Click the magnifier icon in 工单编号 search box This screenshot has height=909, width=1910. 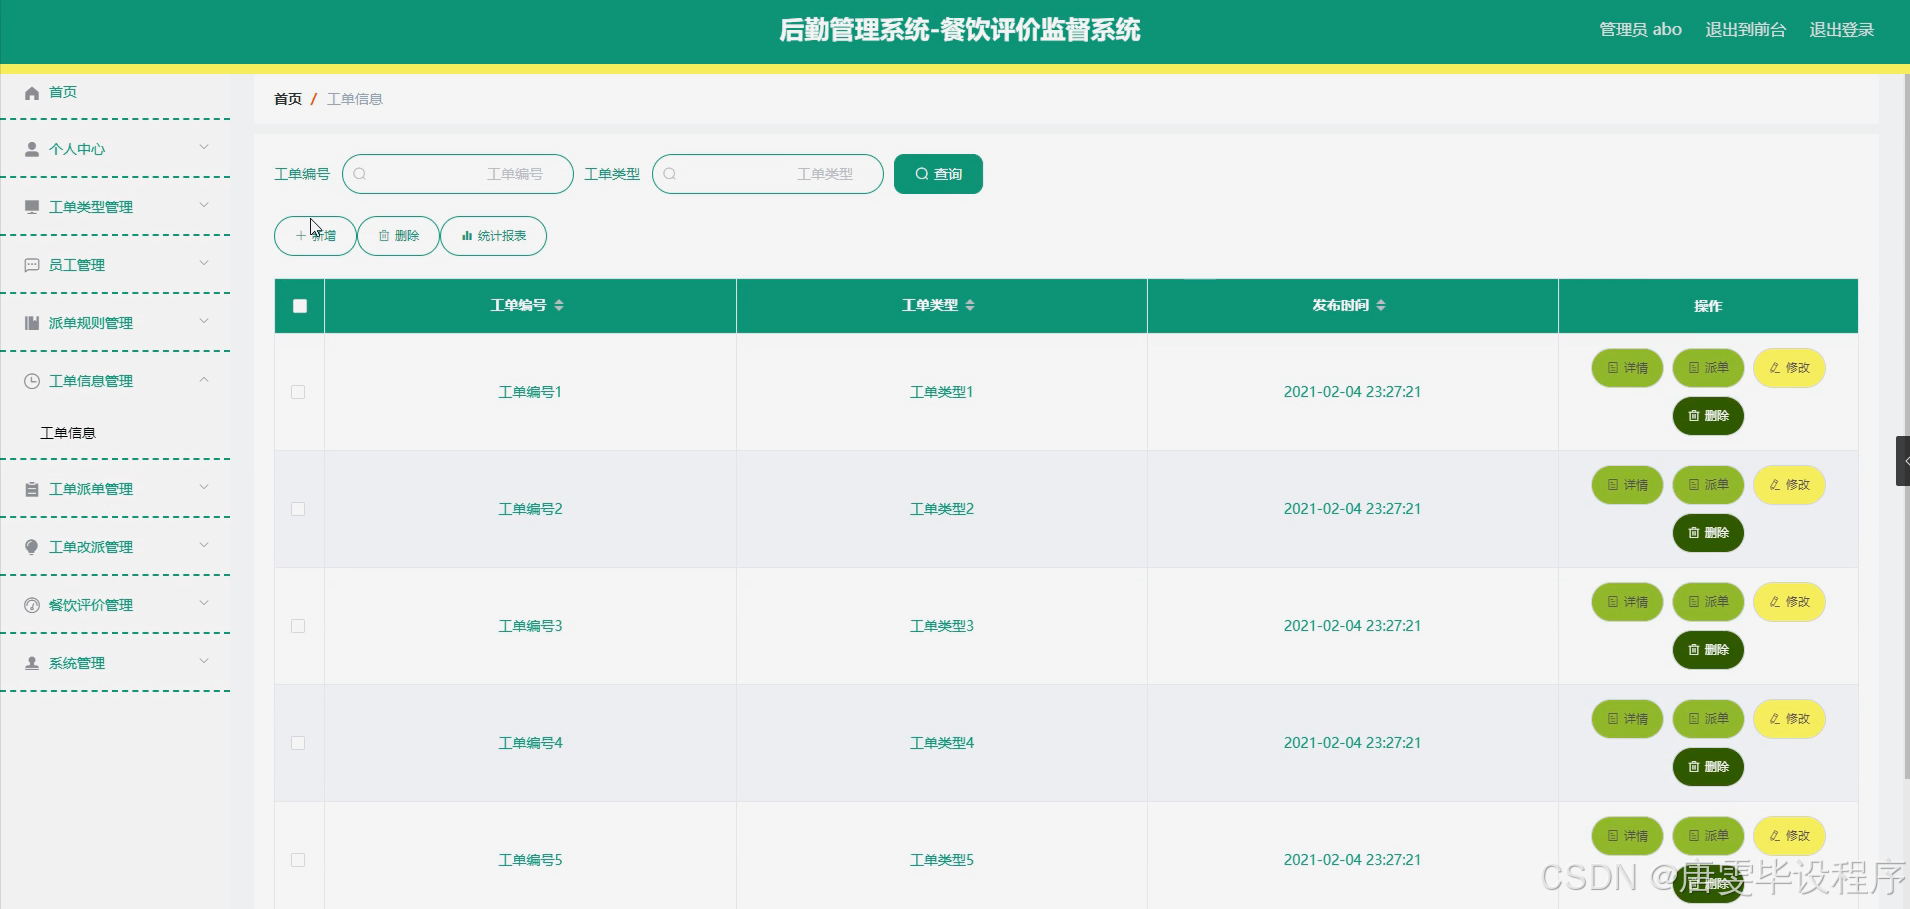point(360,174)
